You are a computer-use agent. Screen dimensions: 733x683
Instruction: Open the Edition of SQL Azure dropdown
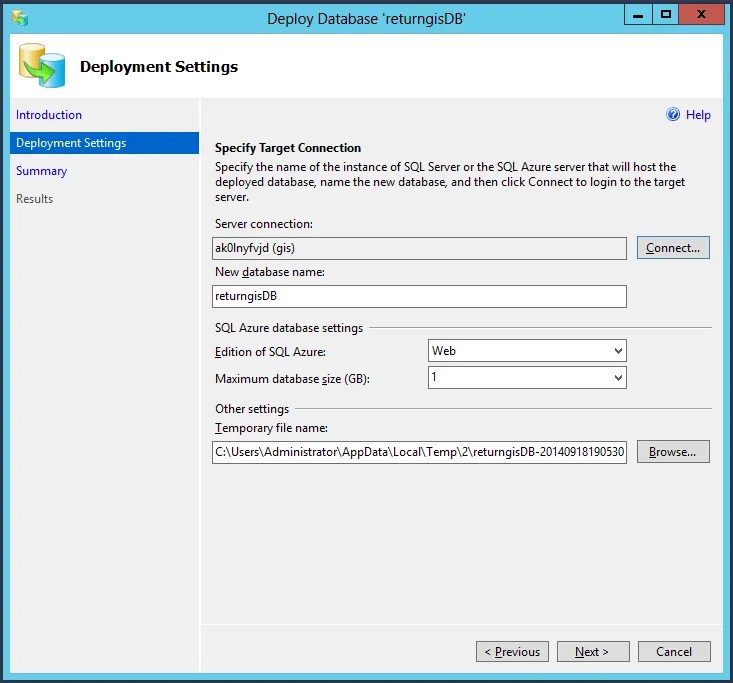(x=527, y=351)
